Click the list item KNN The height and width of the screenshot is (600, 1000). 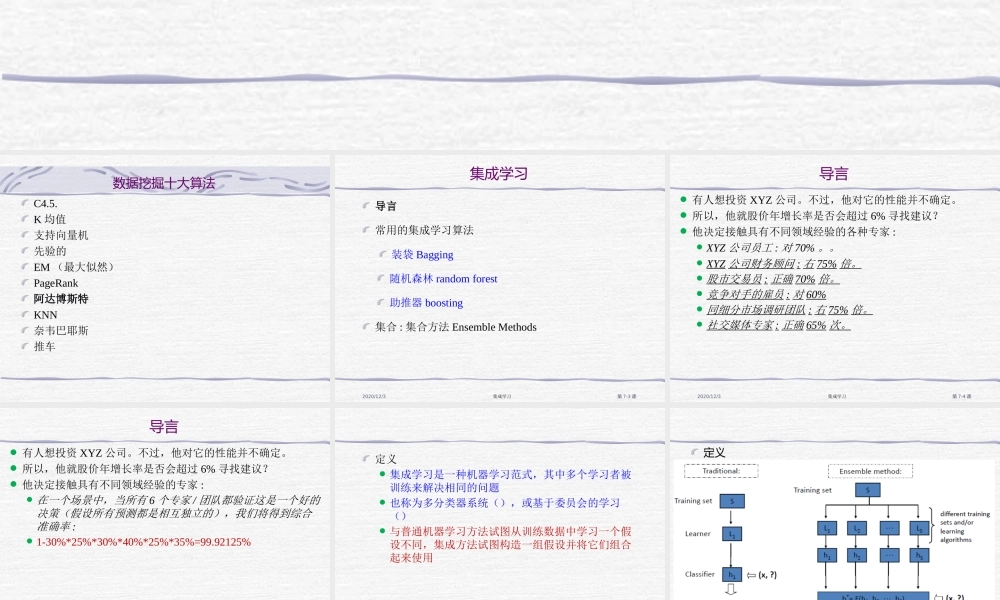coord(45,314)
